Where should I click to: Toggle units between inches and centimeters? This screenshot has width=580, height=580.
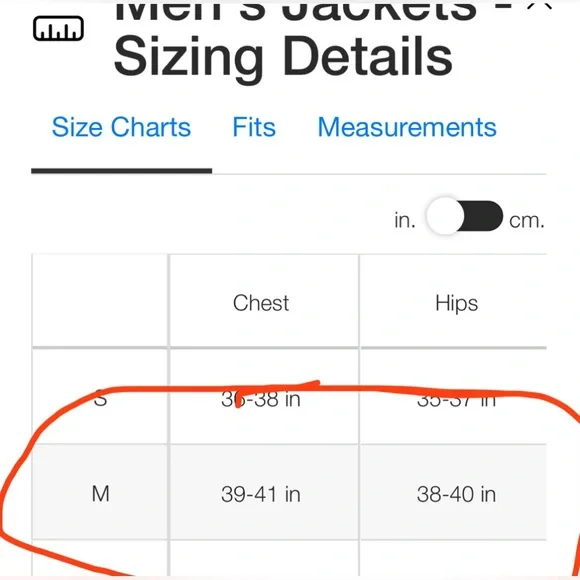click(x=464, y=216)
